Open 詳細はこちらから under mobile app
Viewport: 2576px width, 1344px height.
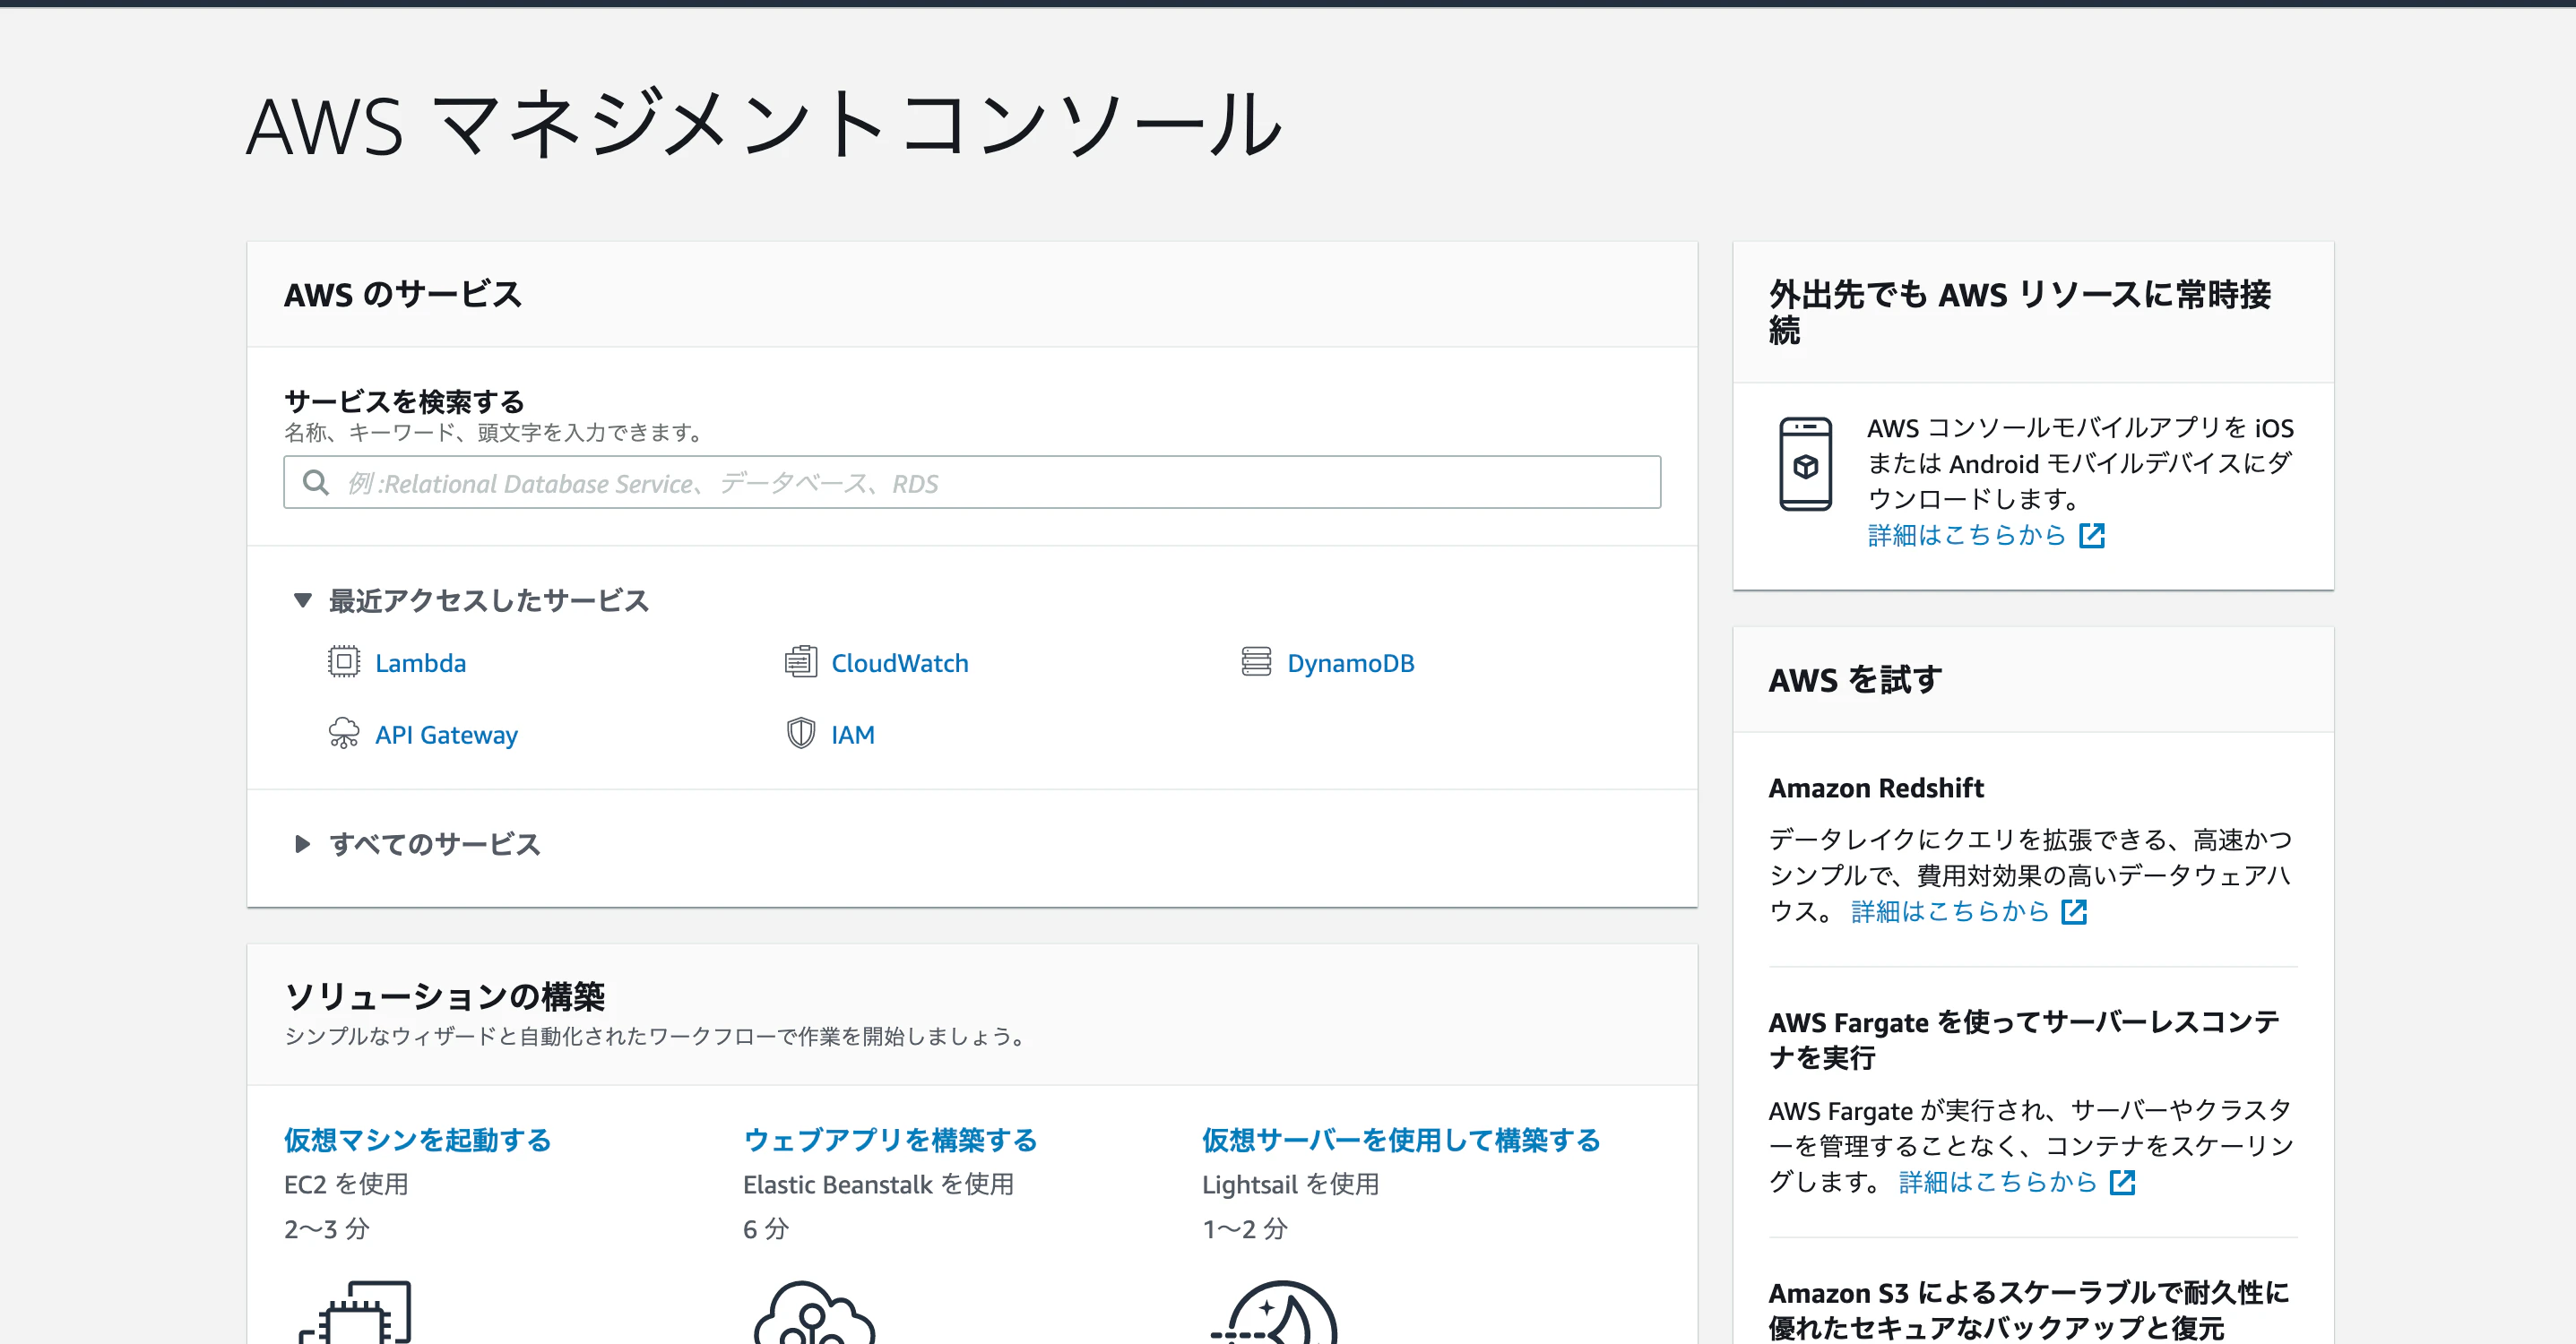coord(1966,536)
